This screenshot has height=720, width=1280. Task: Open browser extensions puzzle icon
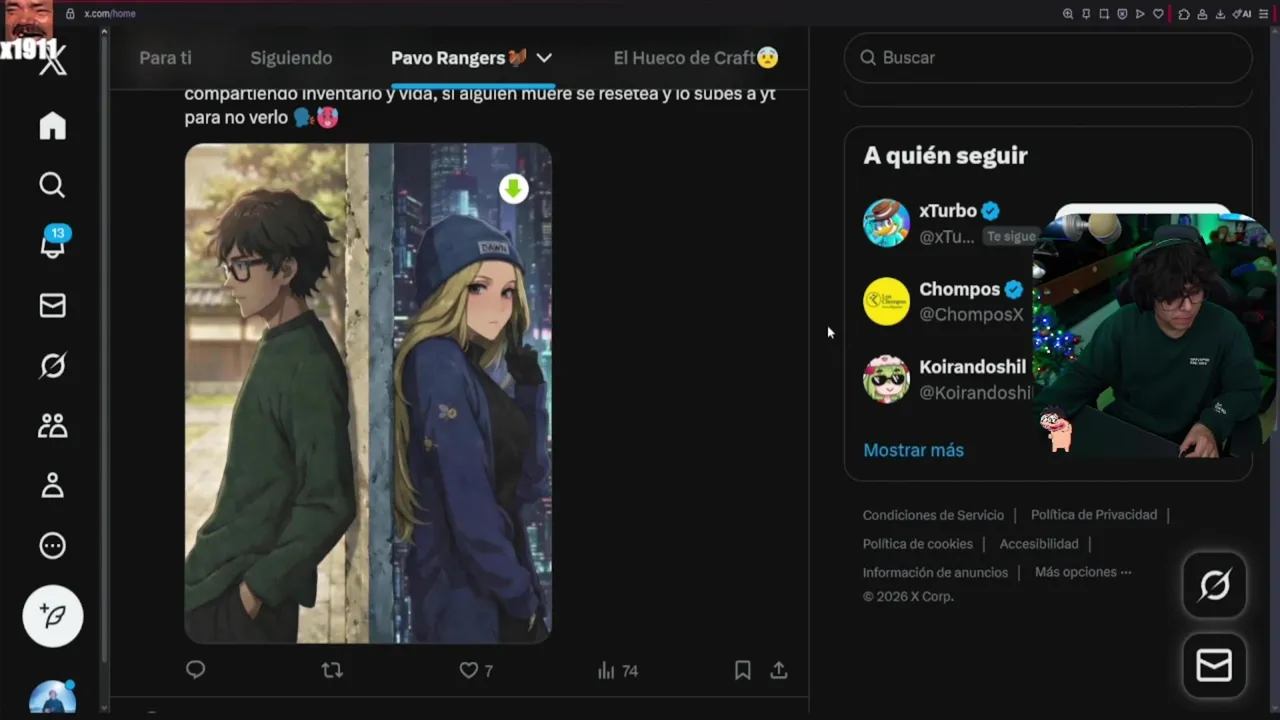point(1184,14)
